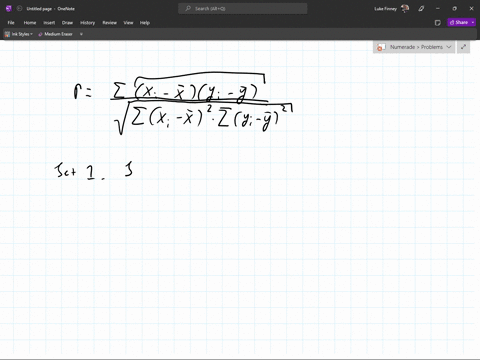
Task: Click the full page view expand icon
Action: pyautogui.click(x=463, y=47)
